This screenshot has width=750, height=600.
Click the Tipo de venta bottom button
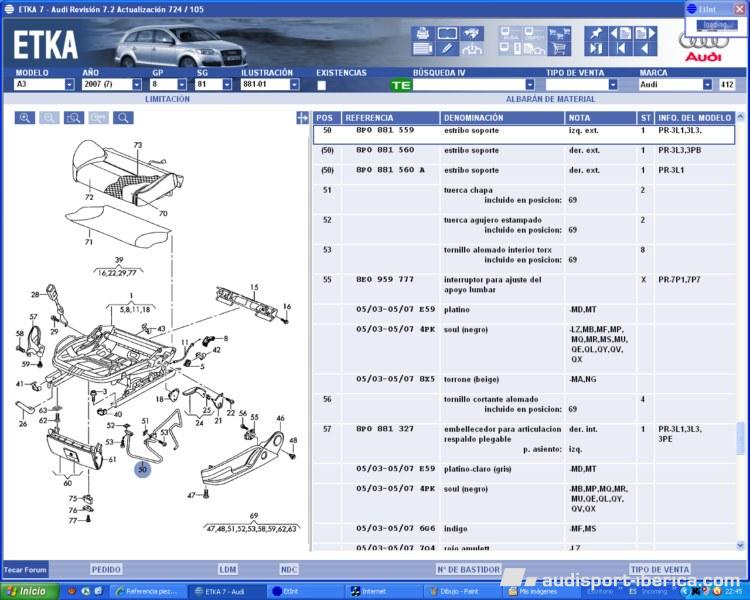coord(660,569)
